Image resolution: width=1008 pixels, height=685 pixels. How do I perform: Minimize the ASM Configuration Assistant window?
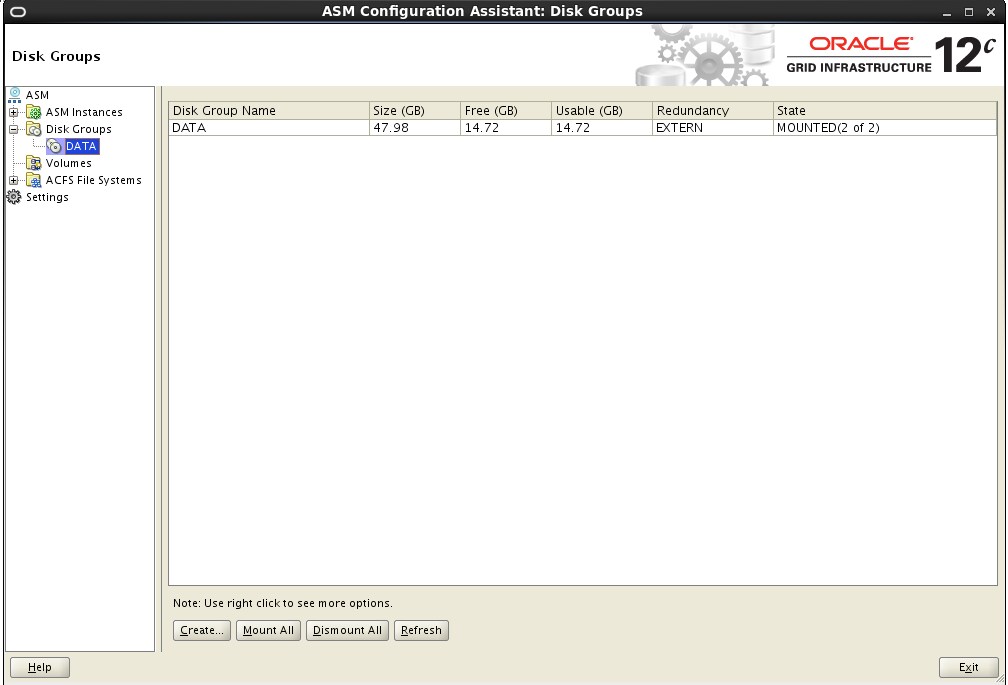point(947,12)
